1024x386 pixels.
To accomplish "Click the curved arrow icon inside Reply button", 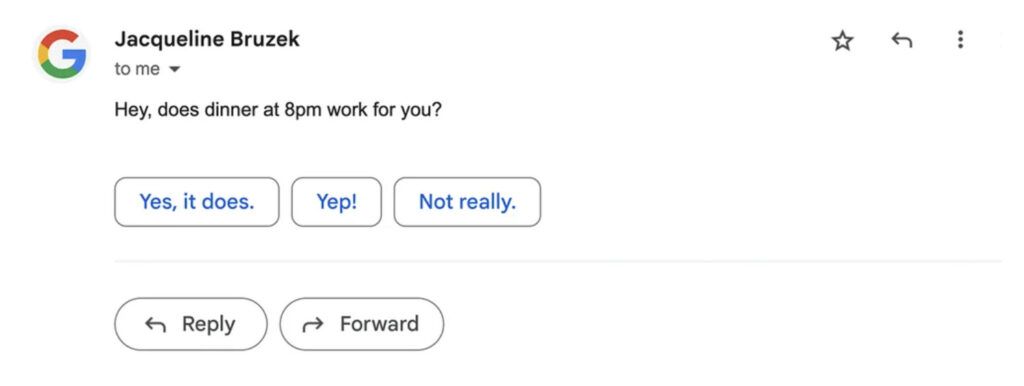I will tap(155, 325).
